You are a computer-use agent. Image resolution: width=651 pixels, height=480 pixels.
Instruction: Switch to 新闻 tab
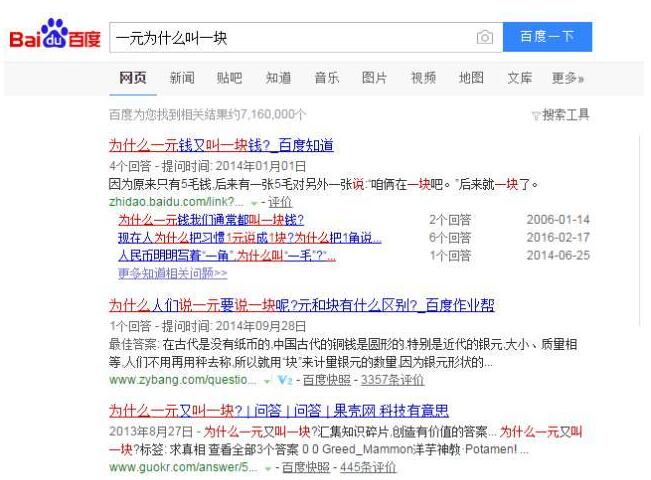[182, 78]
